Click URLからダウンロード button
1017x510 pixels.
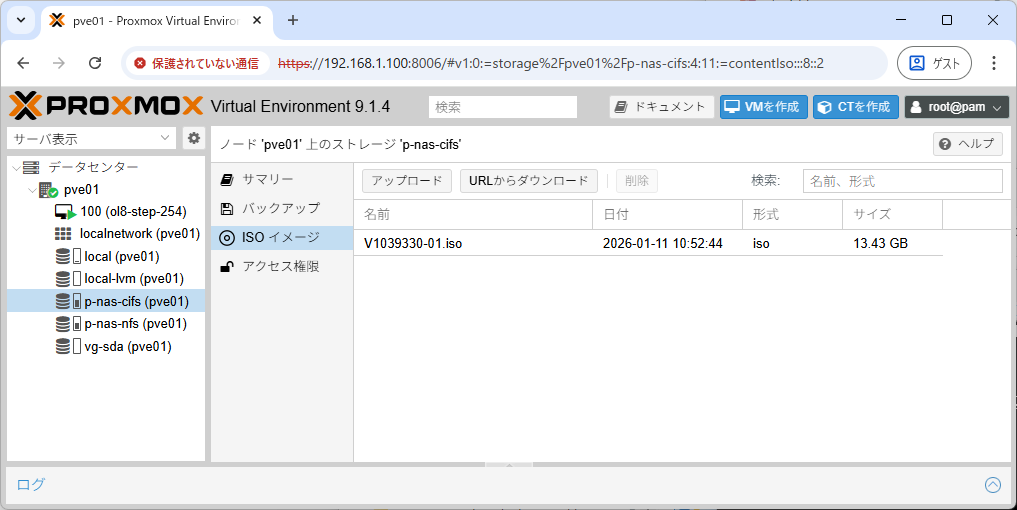[x=529, y=181]
